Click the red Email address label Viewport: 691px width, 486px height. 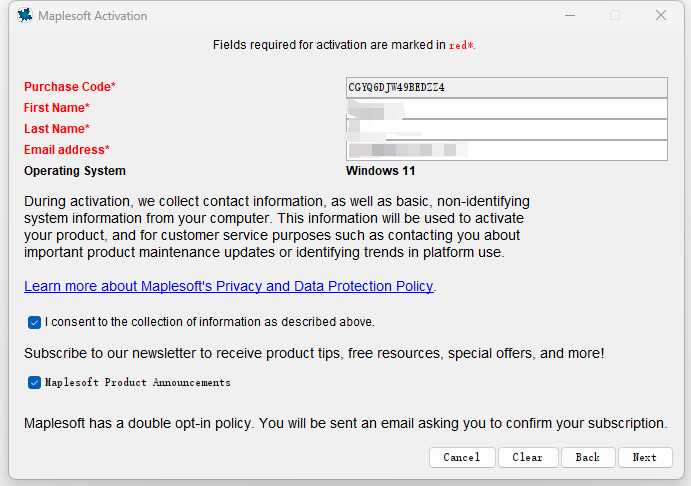point(67,150)
